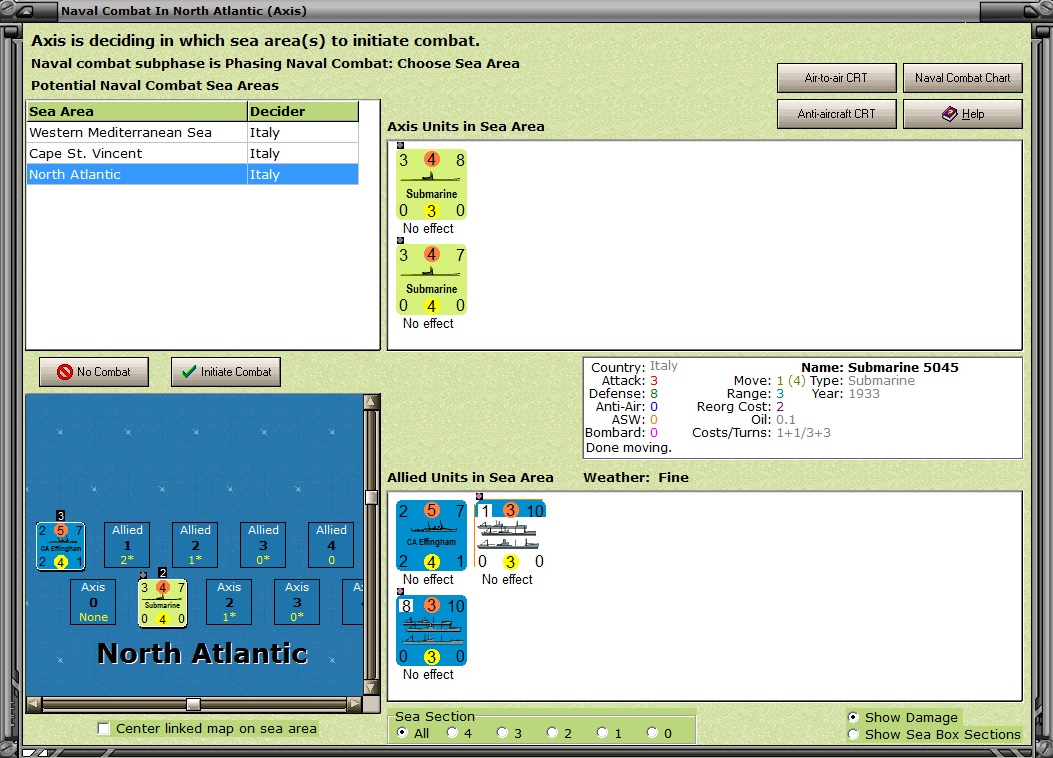Select the Axis submarine counter with defense 8
Screen dimensions: 1053x758
[x=431, y=185]
